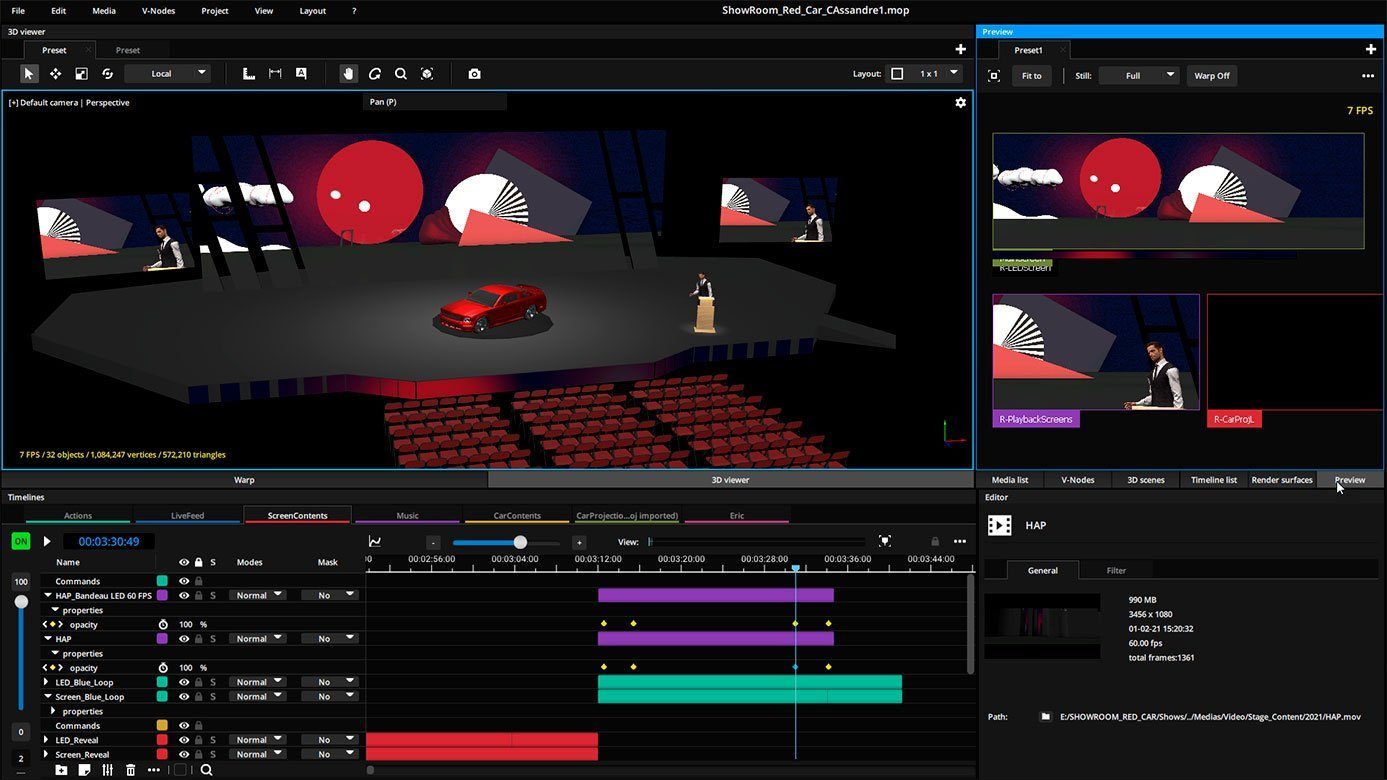Open the Media menu
This screenshot has height=780, width=1387.
coord(104,11)
